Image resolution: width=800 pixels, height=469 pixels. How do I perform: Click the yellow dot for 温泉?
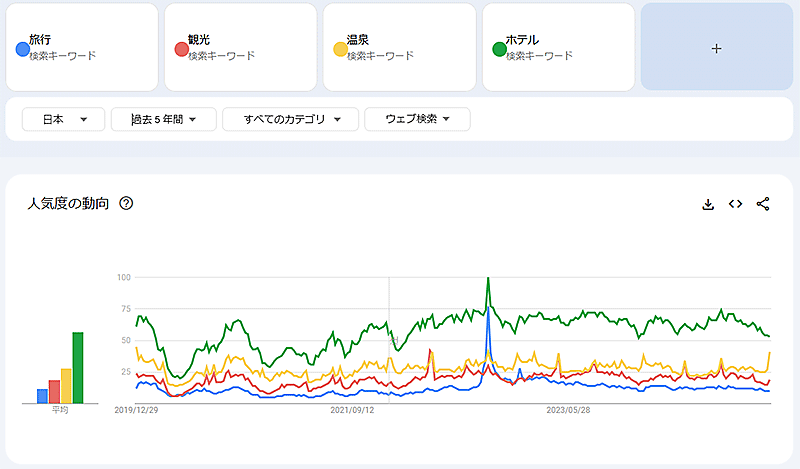[x=340, y=49]
